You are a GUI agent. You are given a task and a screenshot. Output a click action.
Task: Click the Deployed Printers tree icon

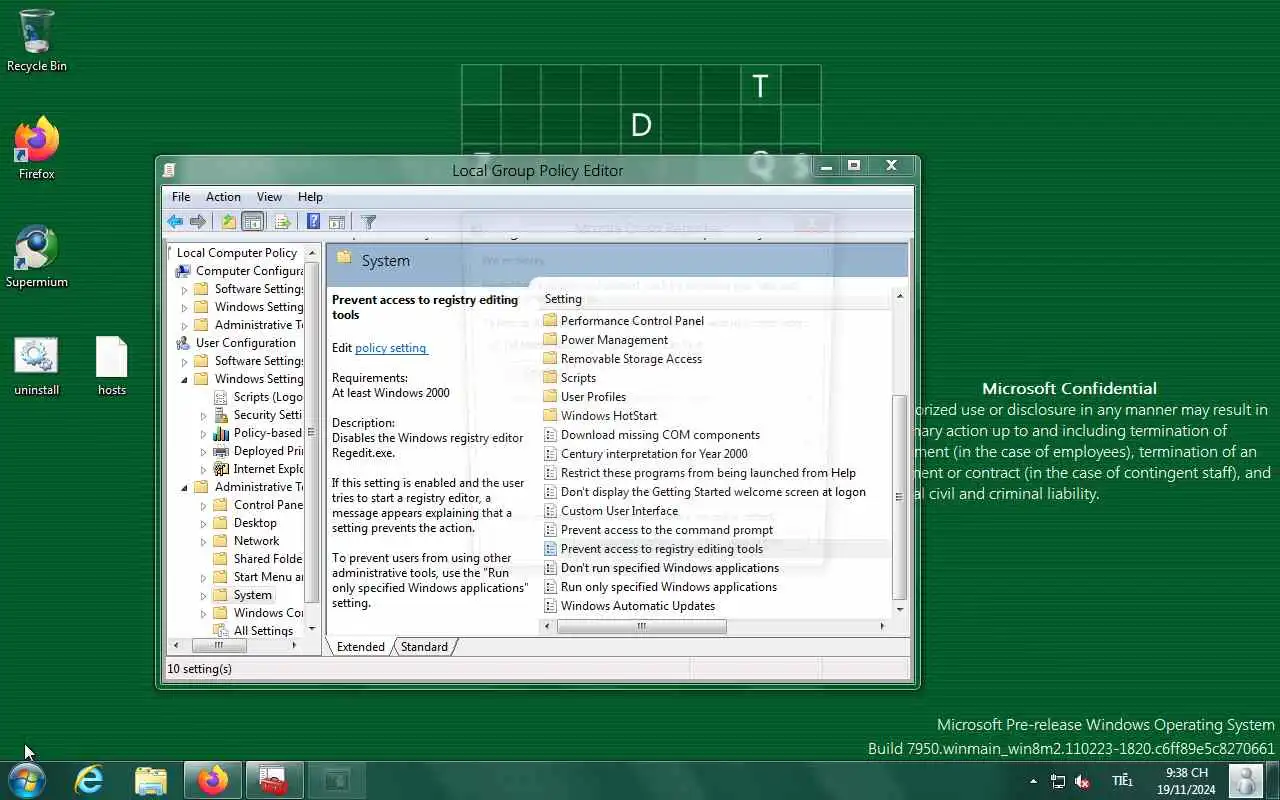(x=221, y=451)
